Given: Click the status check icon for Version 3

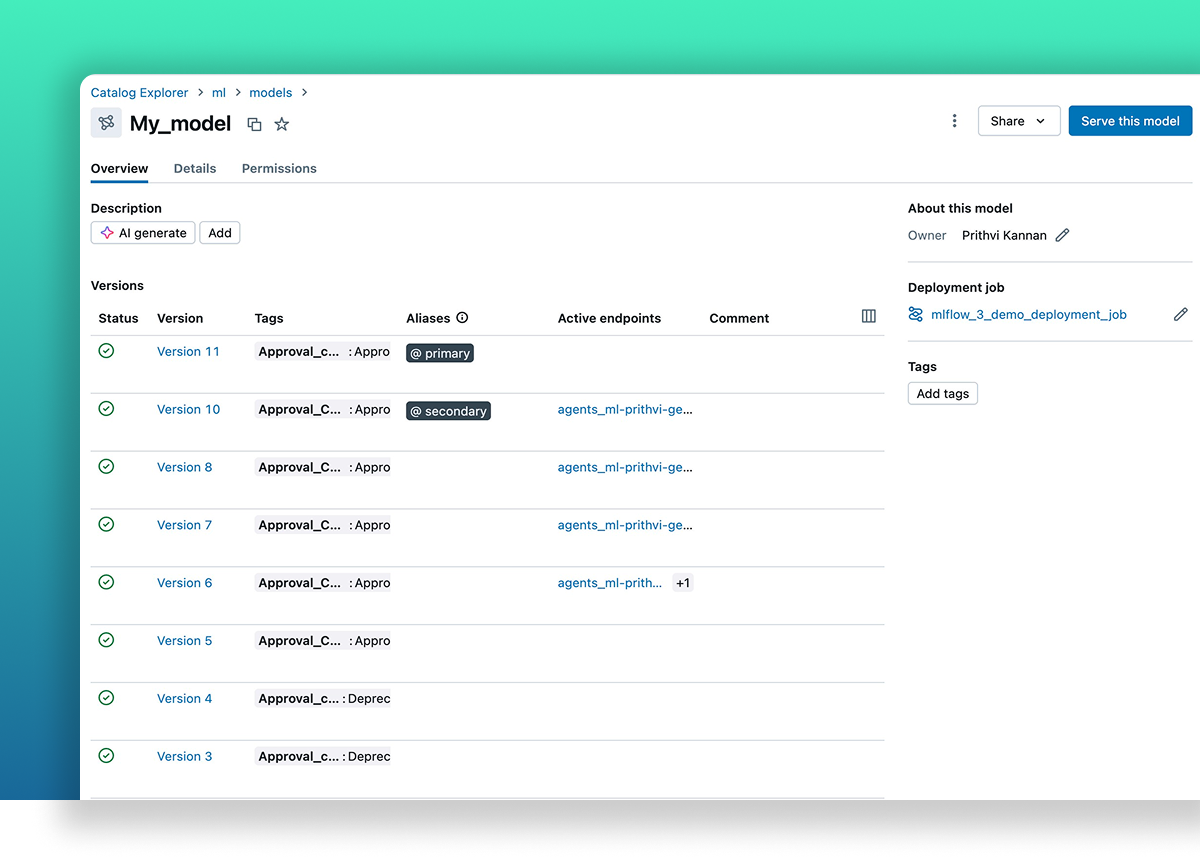Looking at the screenshot, I should pyautogui.click(x=106, y=755).
